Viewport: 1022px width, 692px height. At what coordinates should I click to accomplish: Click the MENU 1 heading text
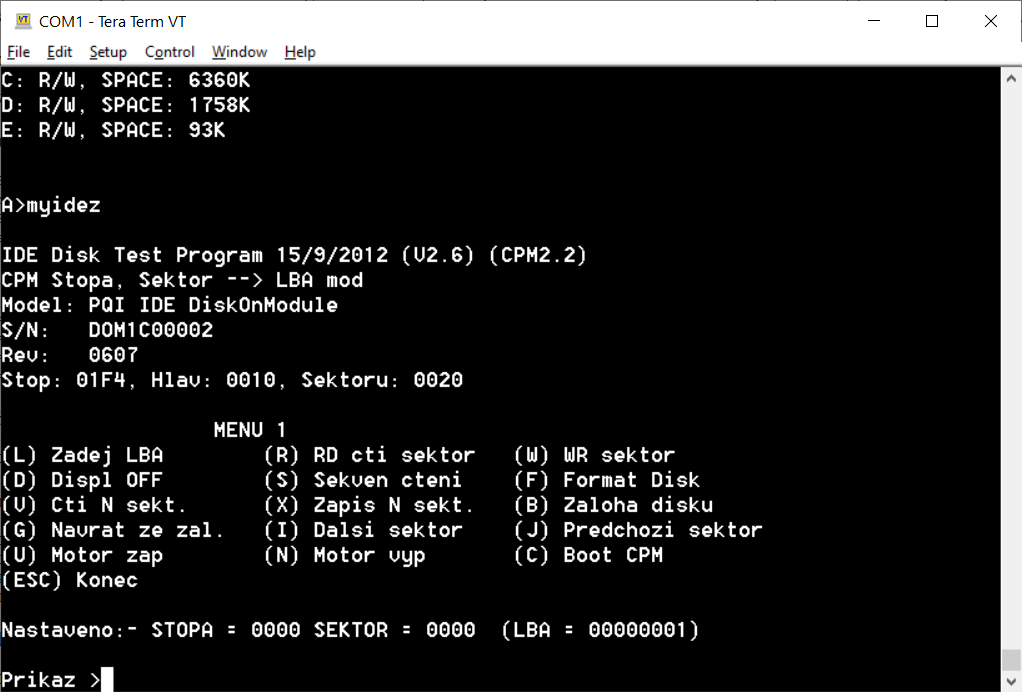250,430
